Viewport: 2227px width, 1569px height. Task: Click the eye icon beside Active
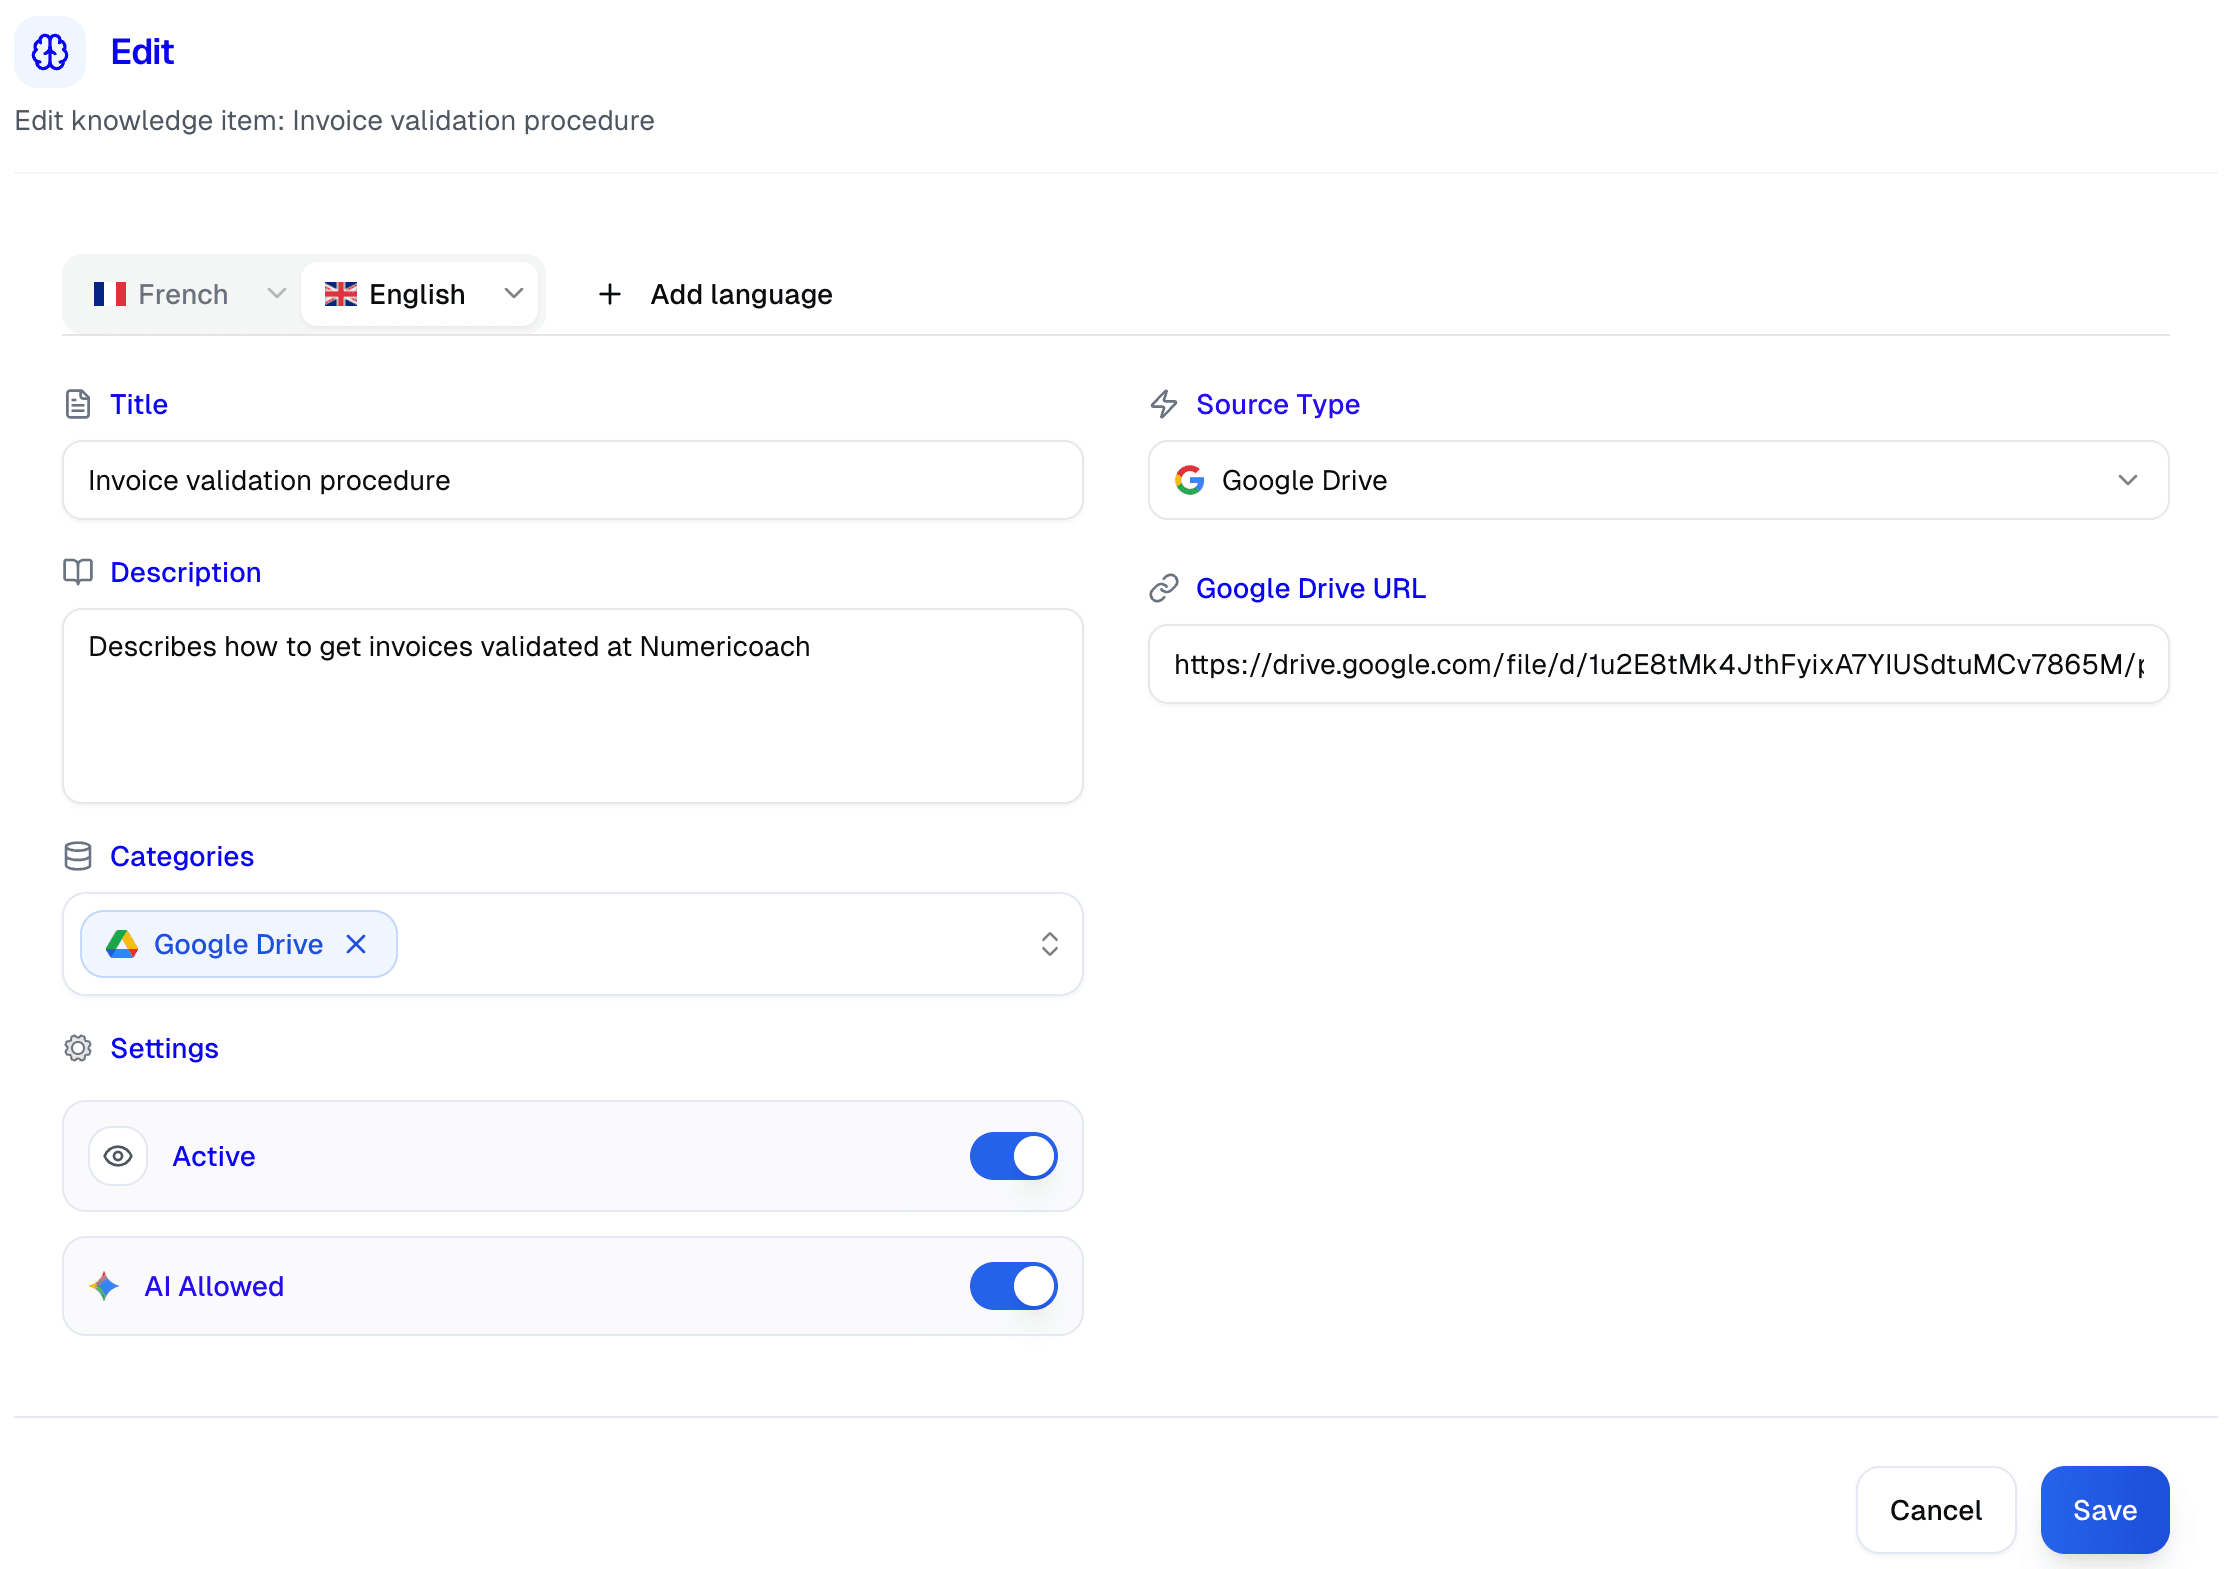point(117,1156)
